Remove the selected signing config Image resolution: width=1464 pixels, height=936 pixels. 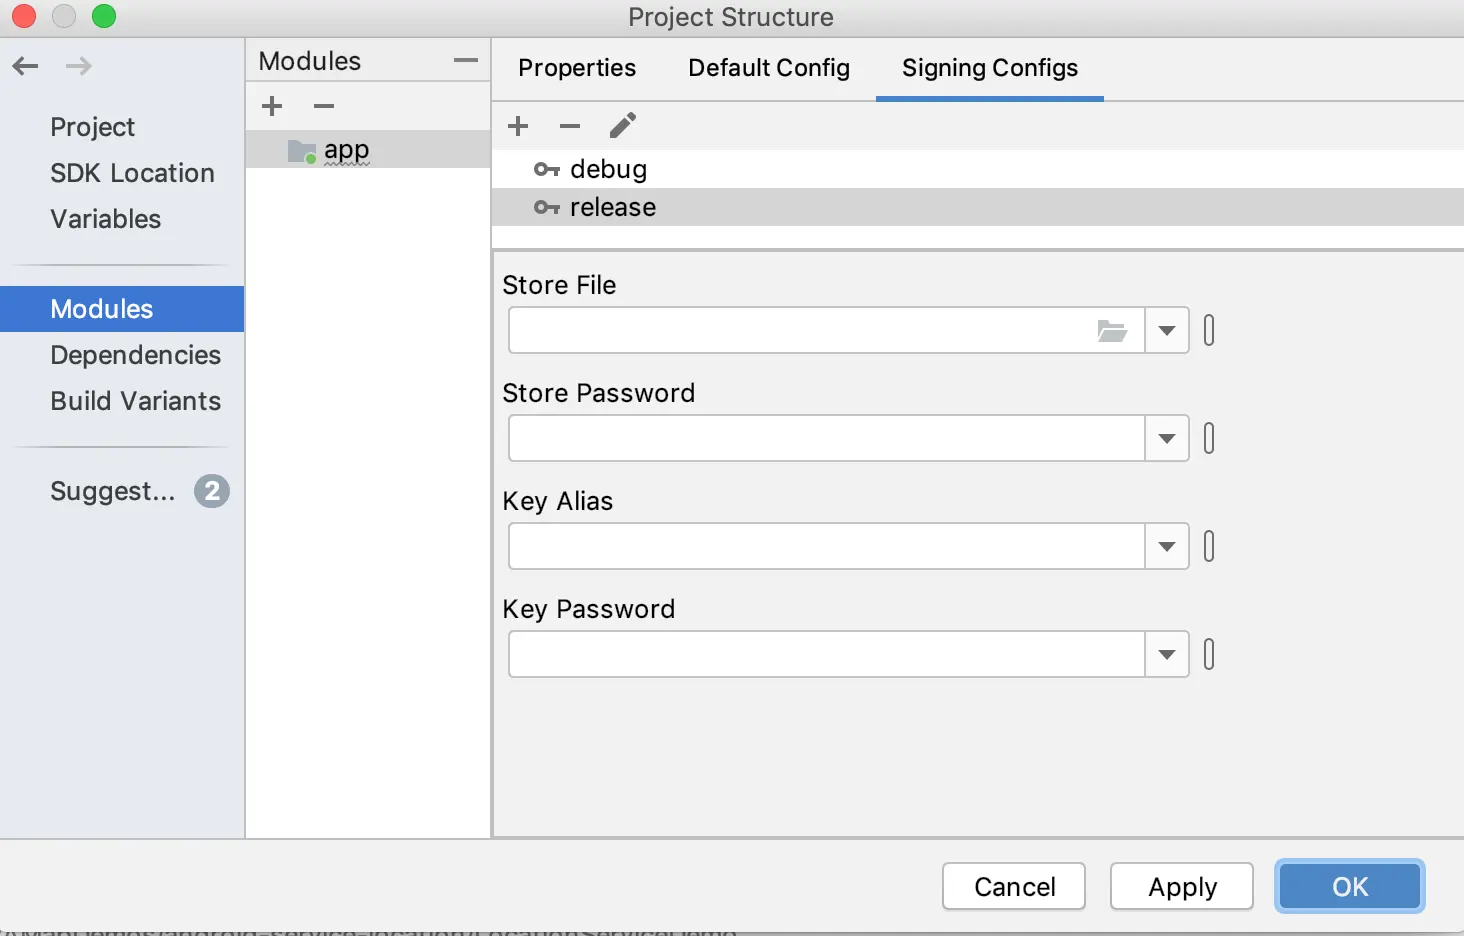[570, 126]
